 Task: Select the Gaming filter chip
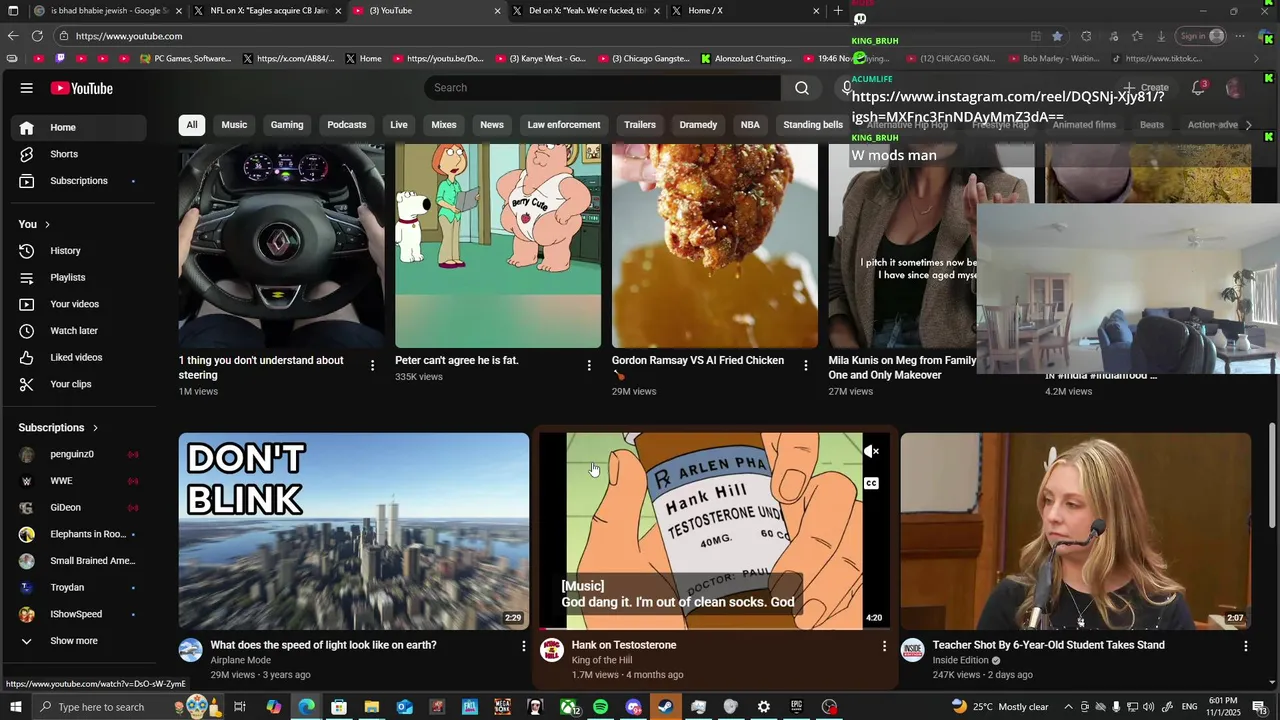pos(287,125)
